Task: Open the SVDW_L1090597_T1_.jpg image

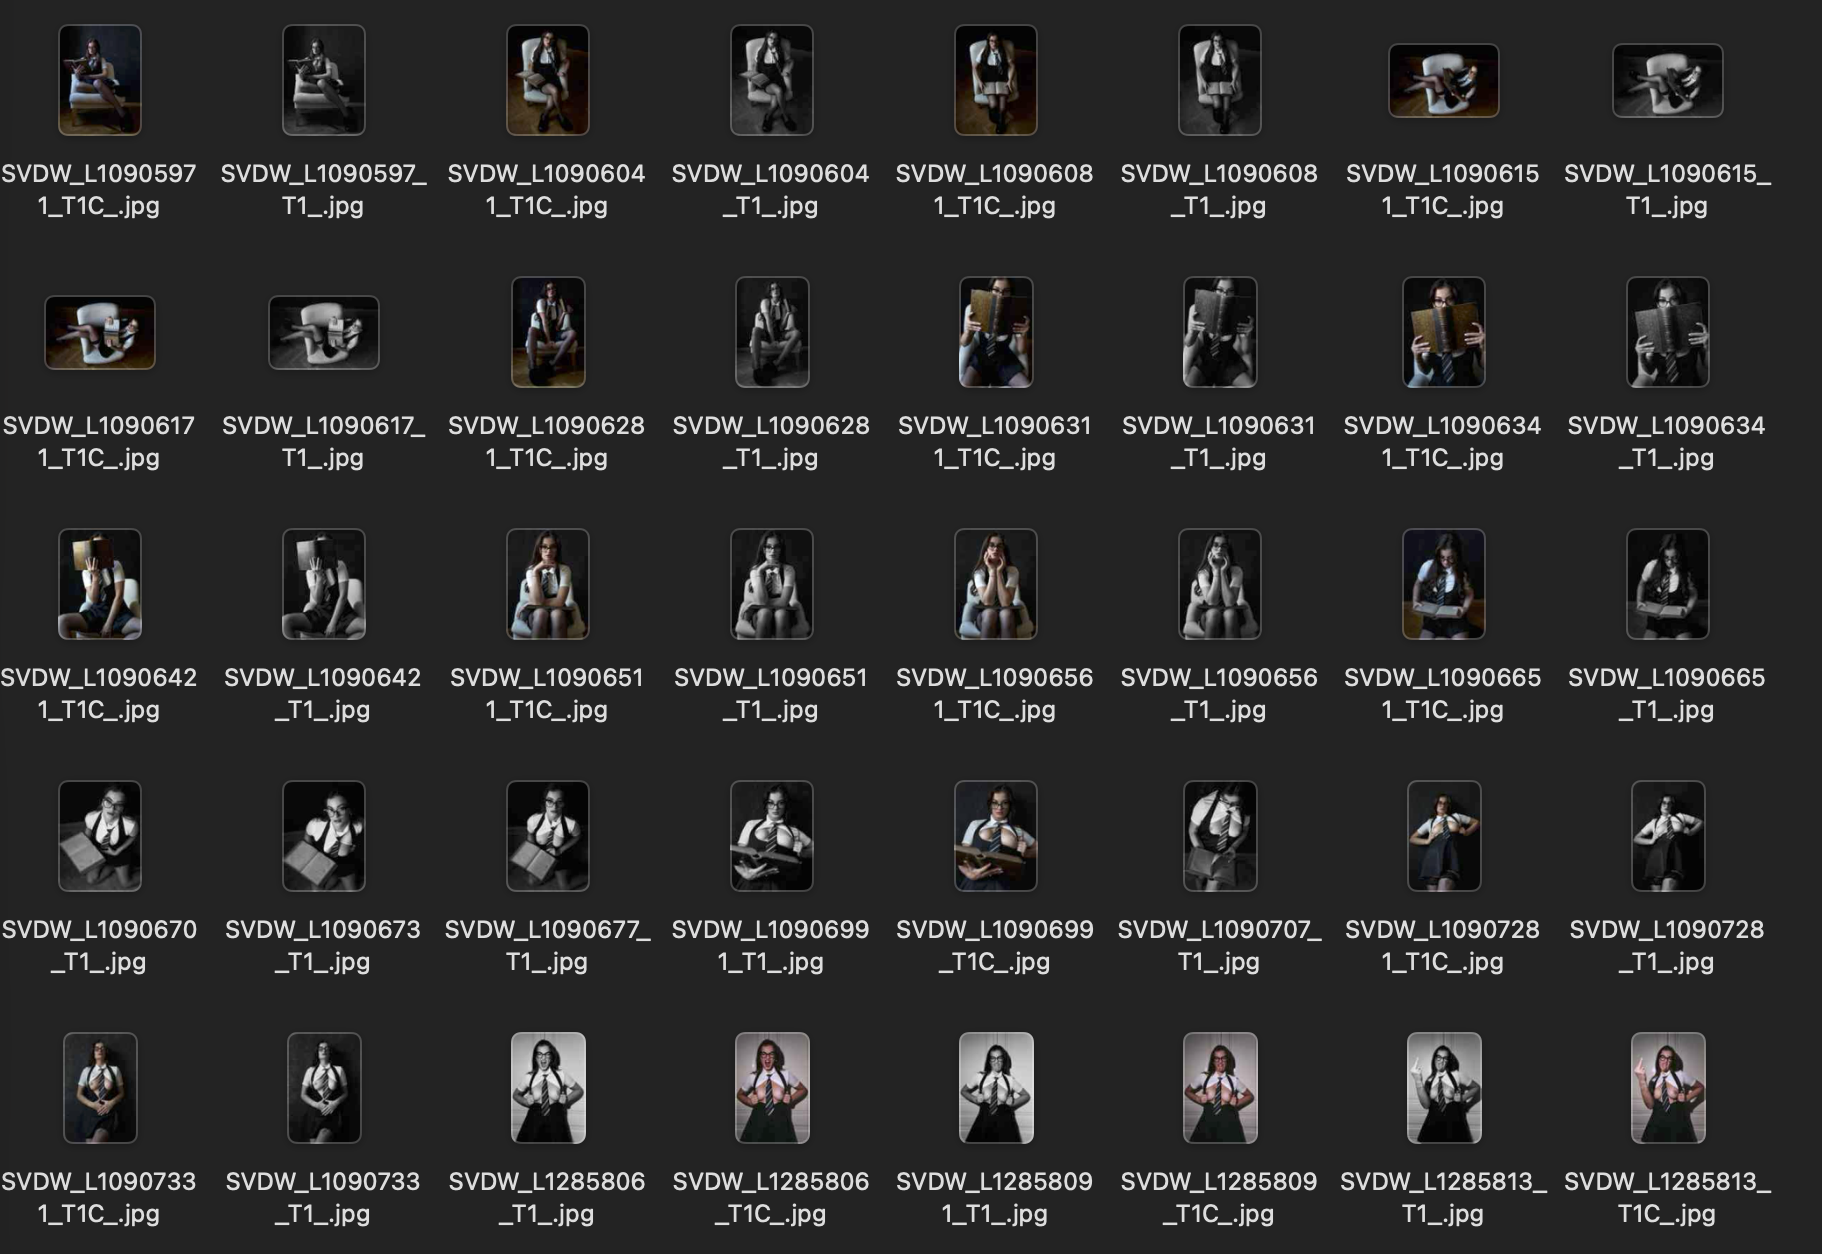Action: [323, 80]
